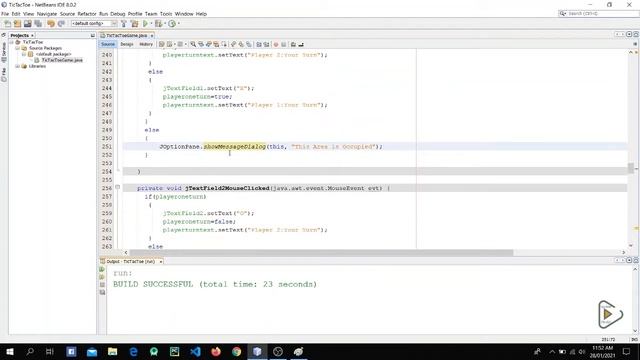The height and width of the screenshot is (360, 640).
Task: Click the Profile Project toolbar icon
Action: click(x=172, y=24)
